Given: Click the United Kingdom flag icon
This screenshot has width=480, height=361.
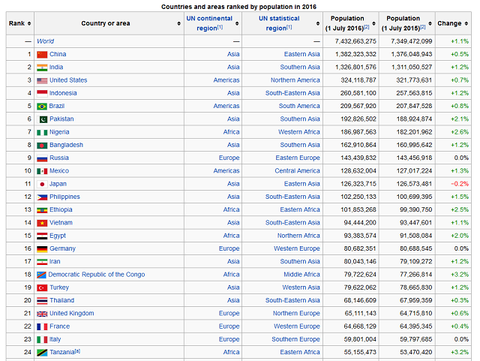Looking at the screenshot, I should coord(42,314).
